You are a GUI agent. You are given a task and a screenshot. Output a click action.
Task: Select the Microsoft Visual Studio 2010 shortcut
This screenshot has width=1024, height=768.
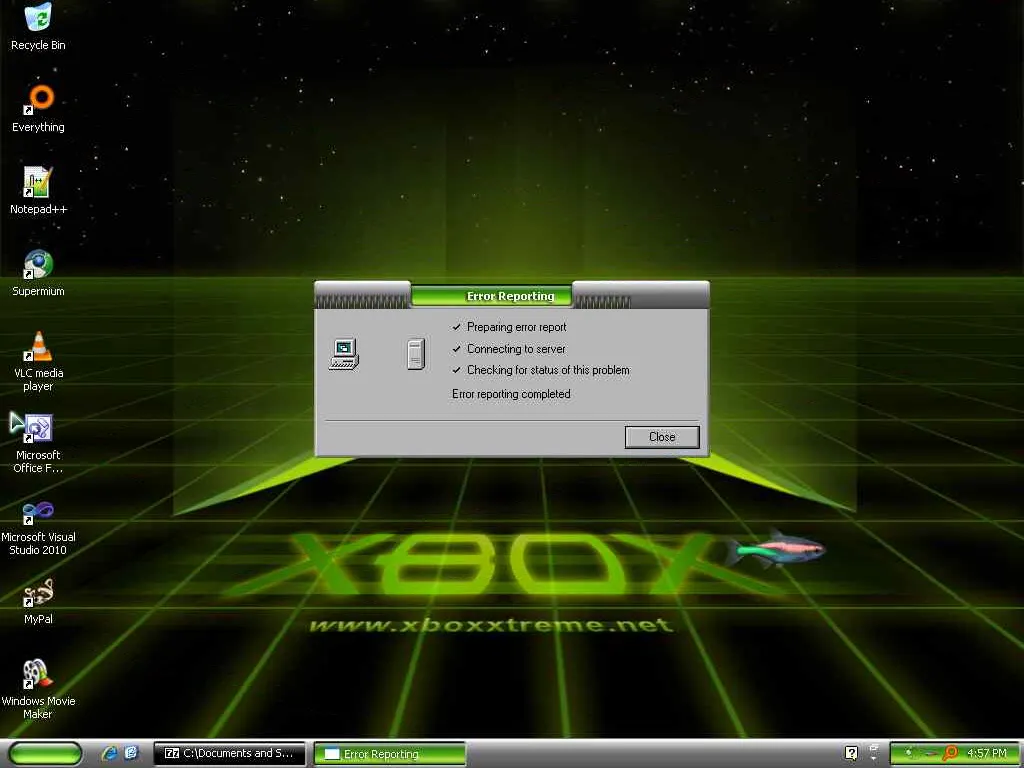(38, 528)
